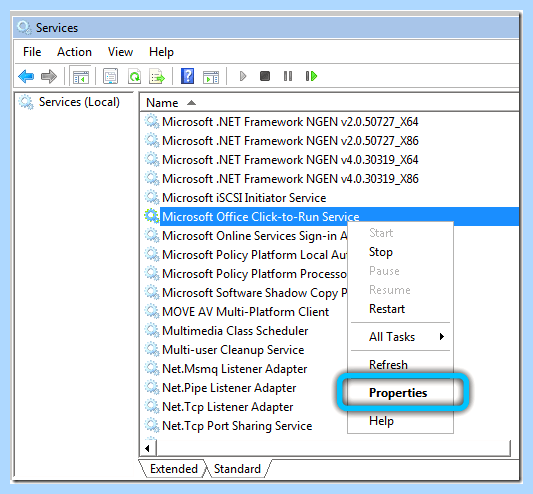Select Multi-user Cleanup Service row
Viewport: 533px width, 494px height.
233,350
